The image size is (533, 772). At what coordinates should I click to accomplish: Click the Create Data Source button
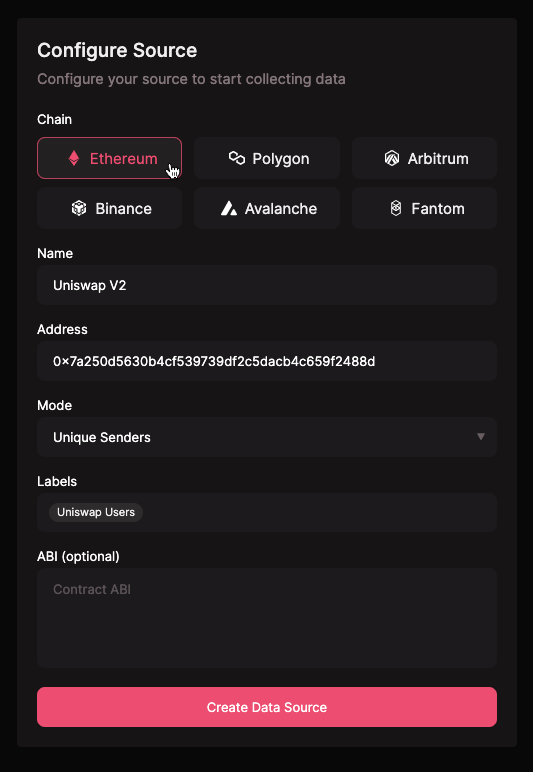(x=267, y=707)
